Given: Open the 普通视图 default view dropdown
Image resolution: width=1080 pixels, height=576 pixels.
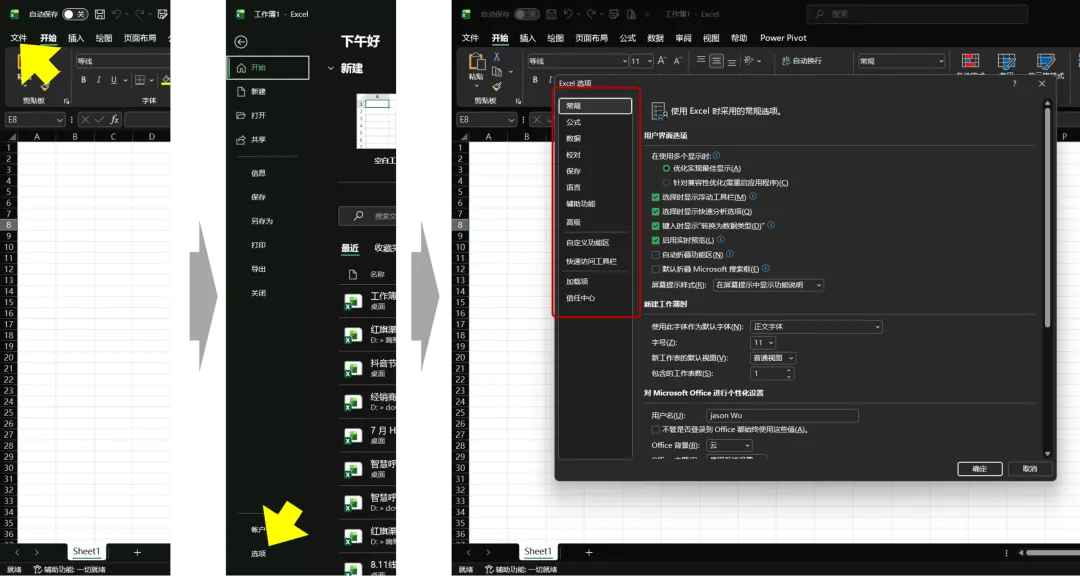Looking at the screenshot, I should pos(773,358).
